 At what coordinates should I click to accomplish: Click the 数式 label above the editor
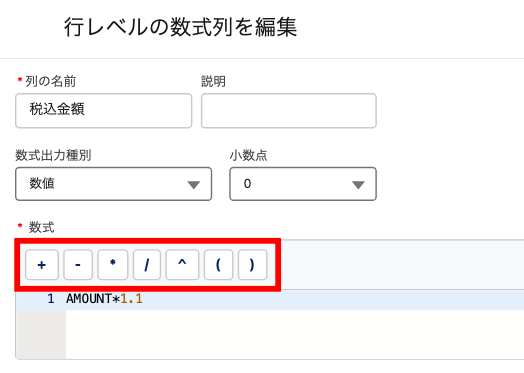pos(41,228)
